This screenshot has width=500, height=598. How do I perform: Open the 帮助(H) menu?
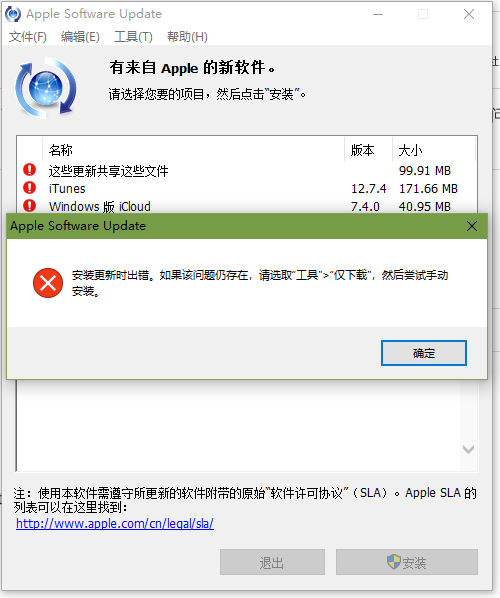(187, 37)
